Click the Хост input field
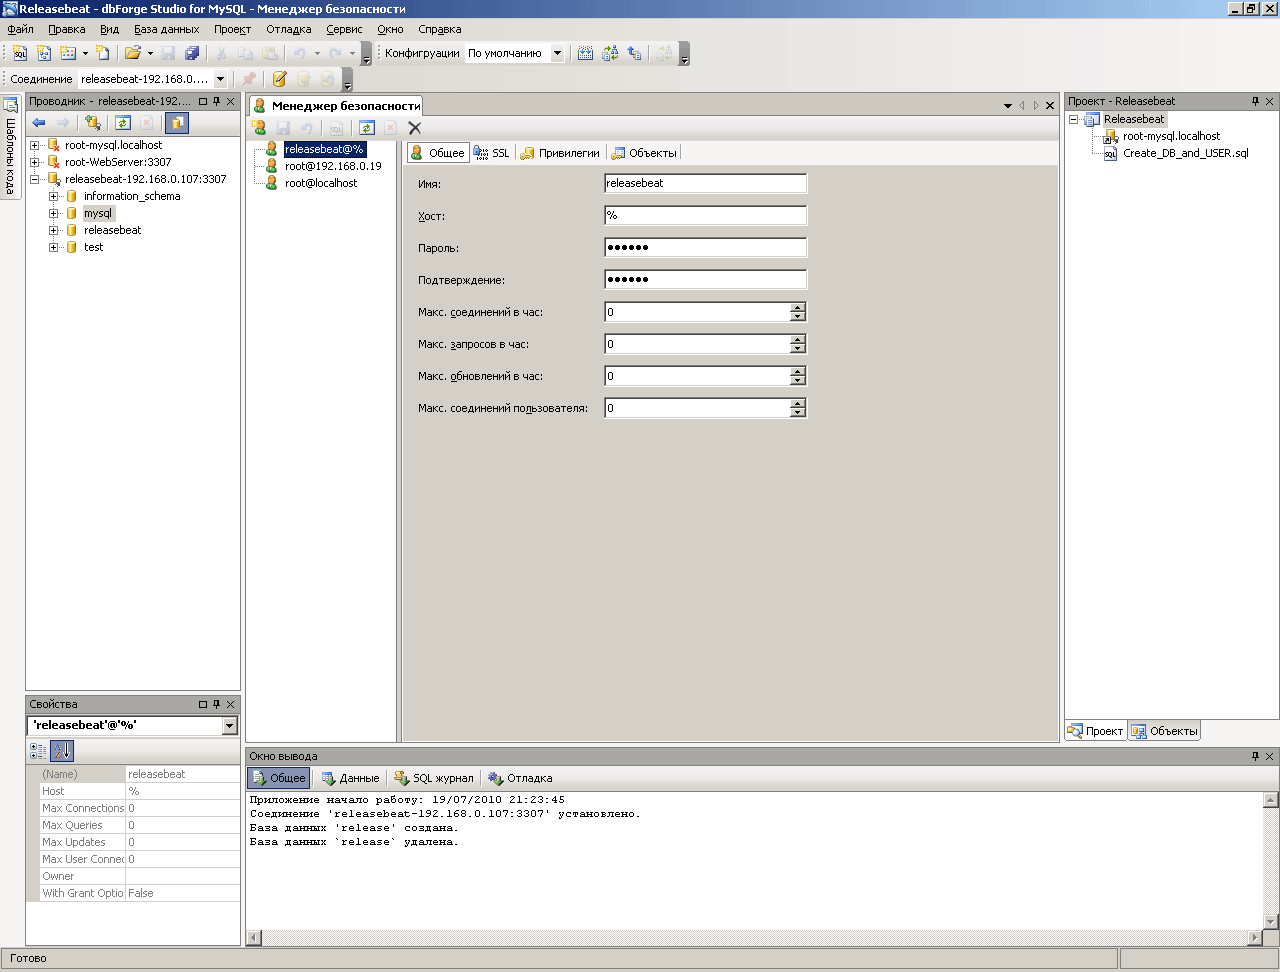Viewport: 1280px width, 972px height. click(706, 215)
